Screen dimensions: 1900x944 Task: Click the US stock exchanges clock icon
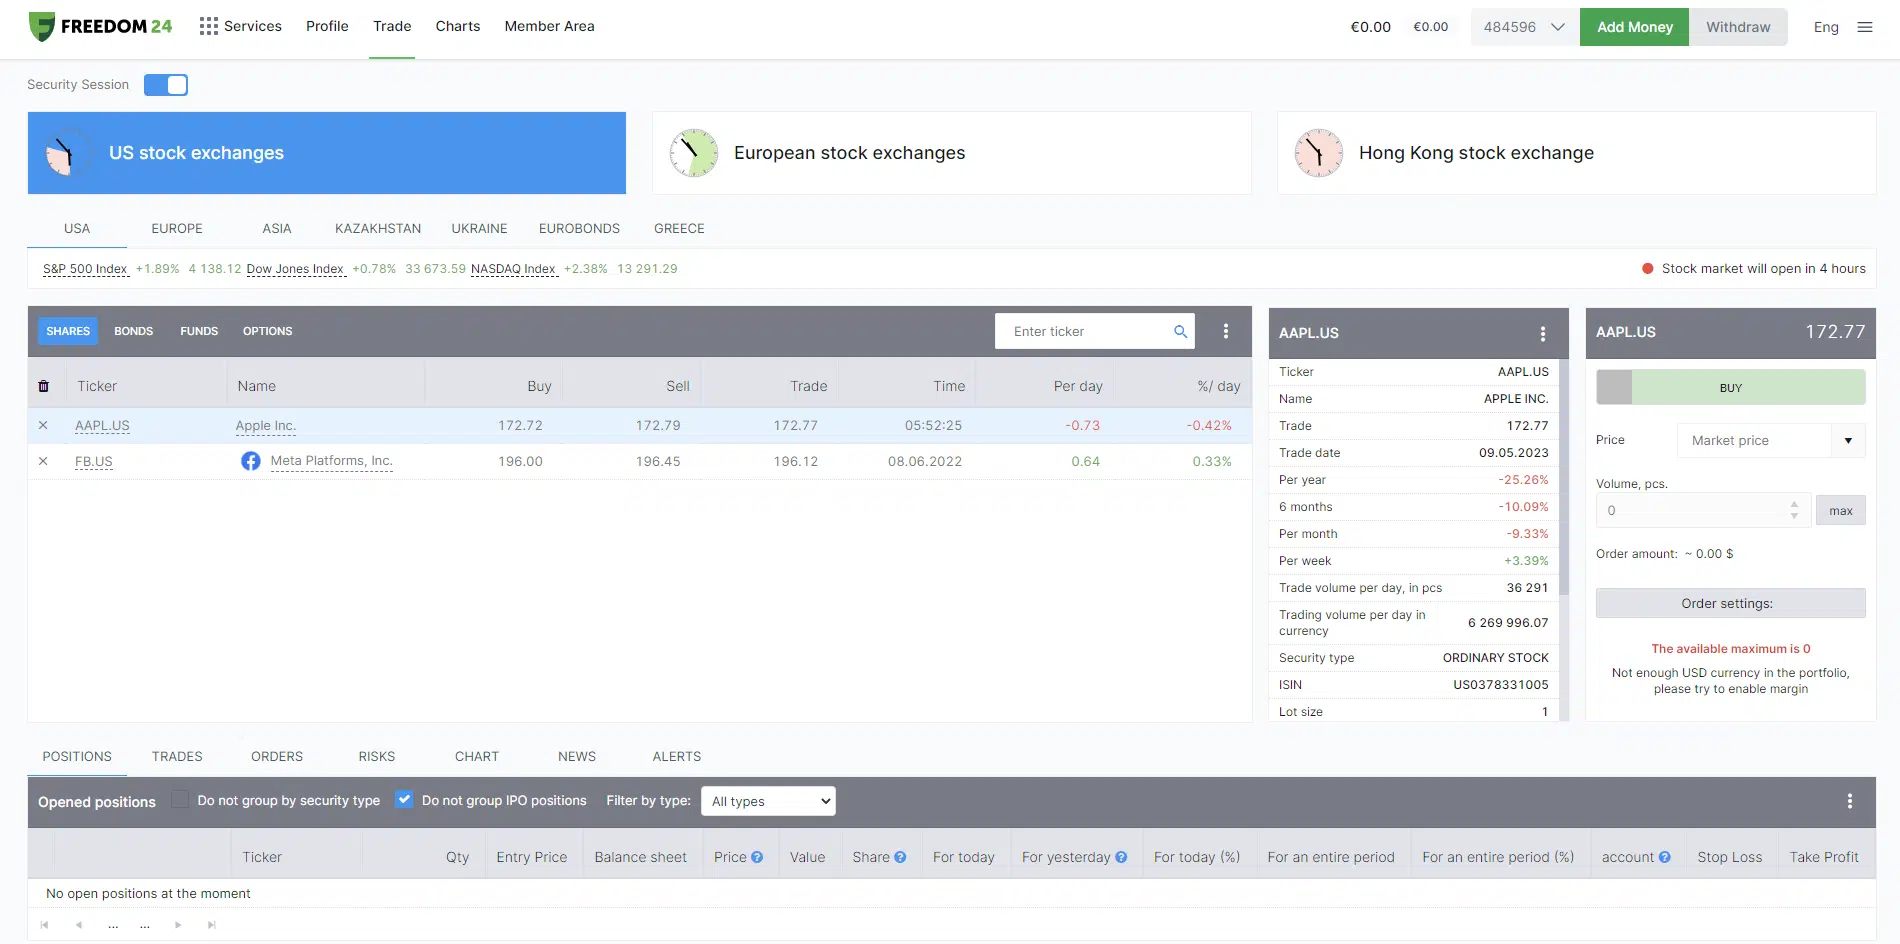coord(69,153)
